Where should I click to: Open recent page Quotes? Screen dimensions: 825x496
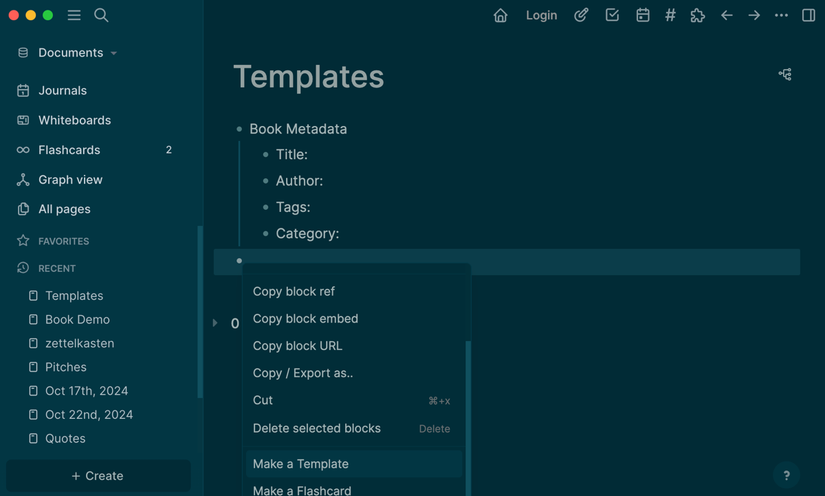pos(65,438)
